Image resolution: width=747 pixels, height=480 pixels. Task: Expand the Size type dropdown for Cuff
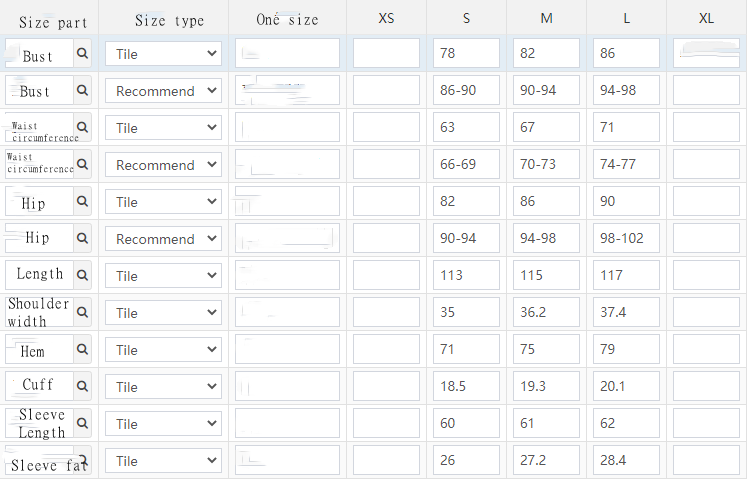pyautogui.click(x=163, y=387)
